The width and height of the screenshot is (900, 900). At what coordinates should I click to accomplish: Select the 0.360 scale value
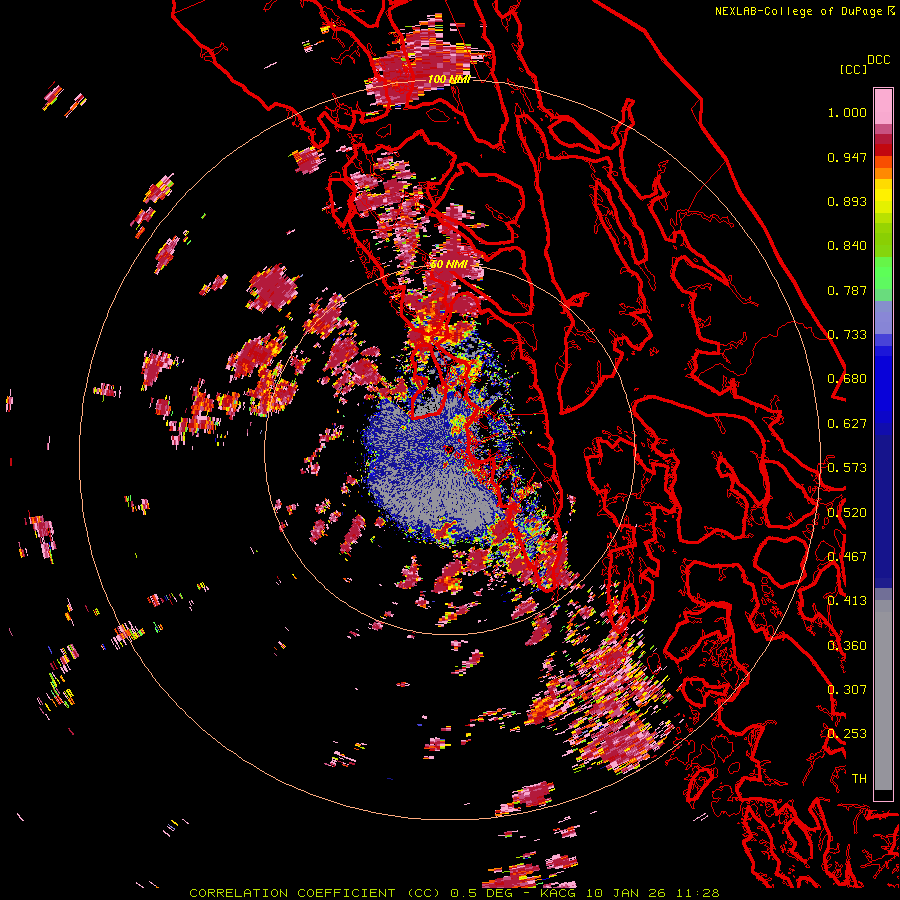coord(847,645)
